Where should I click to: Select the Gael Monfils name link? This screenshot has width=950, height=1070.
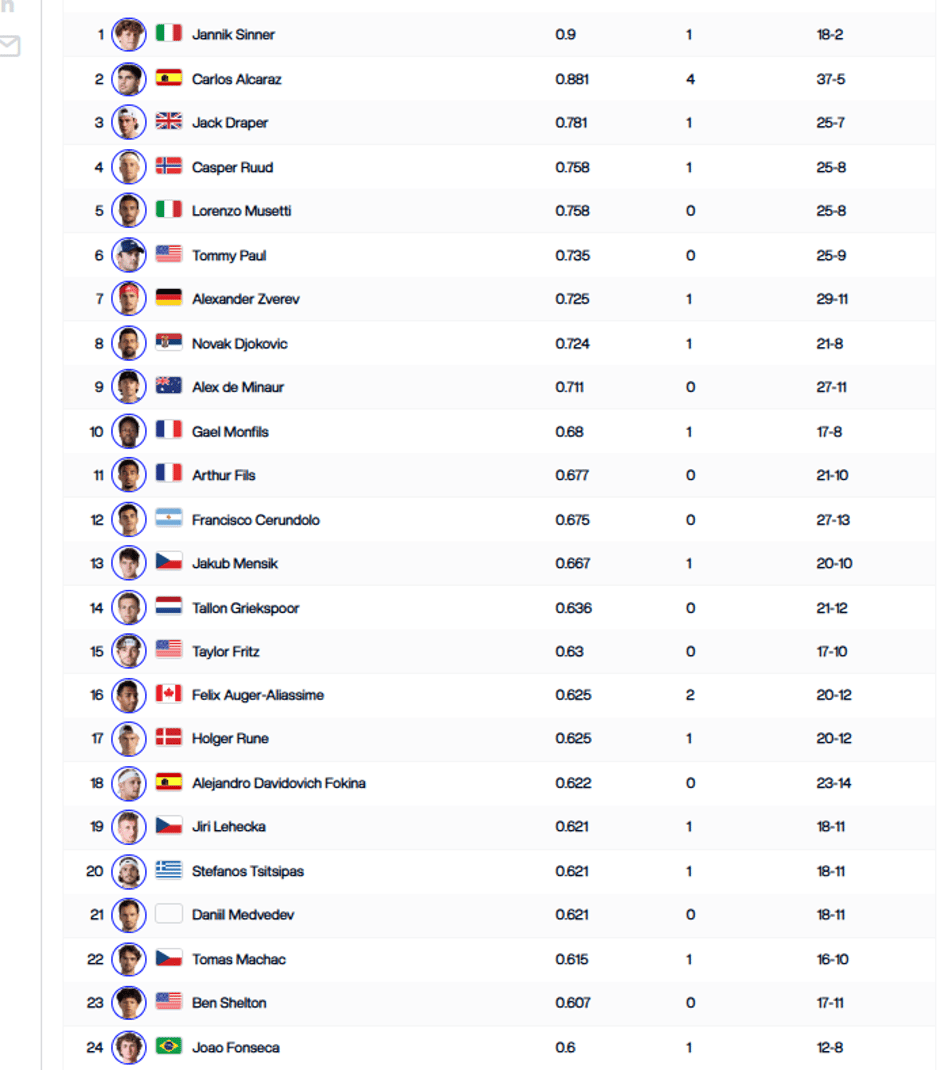coord(230,431)
